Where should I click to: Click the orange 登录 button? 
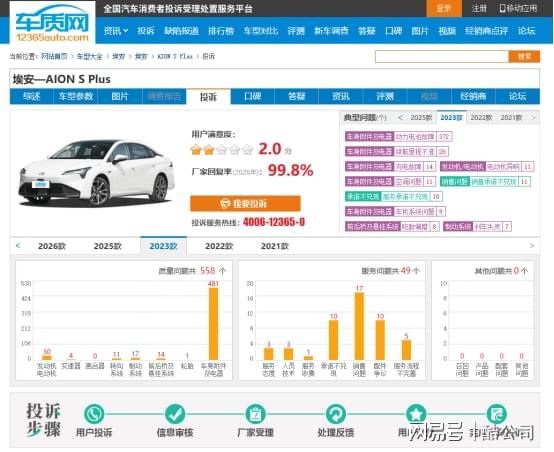pyautogui.click(x=444, y=8)
